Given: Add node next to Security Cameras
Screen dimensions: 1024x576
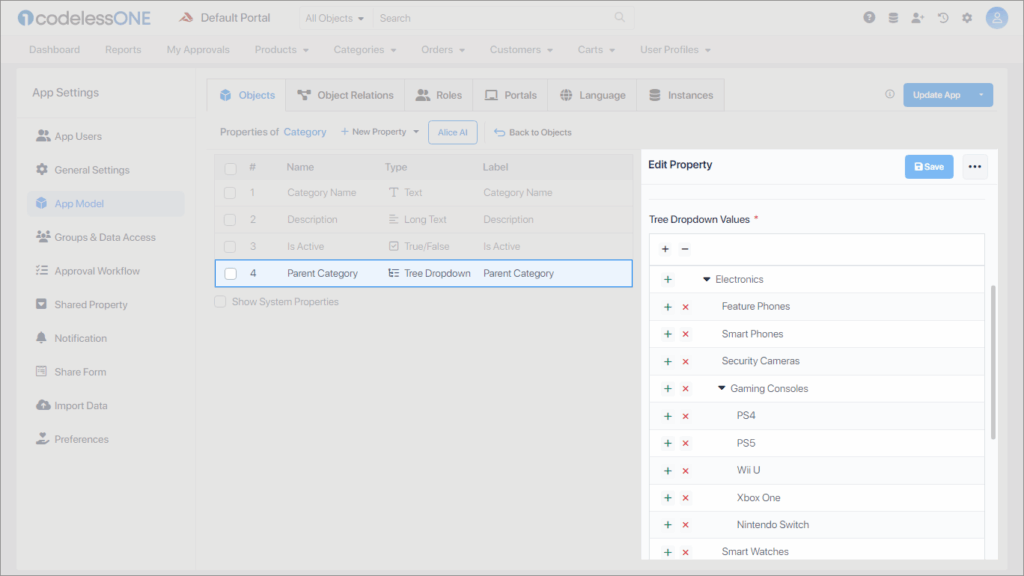Looking at the screenshot, I should [667, 361].
